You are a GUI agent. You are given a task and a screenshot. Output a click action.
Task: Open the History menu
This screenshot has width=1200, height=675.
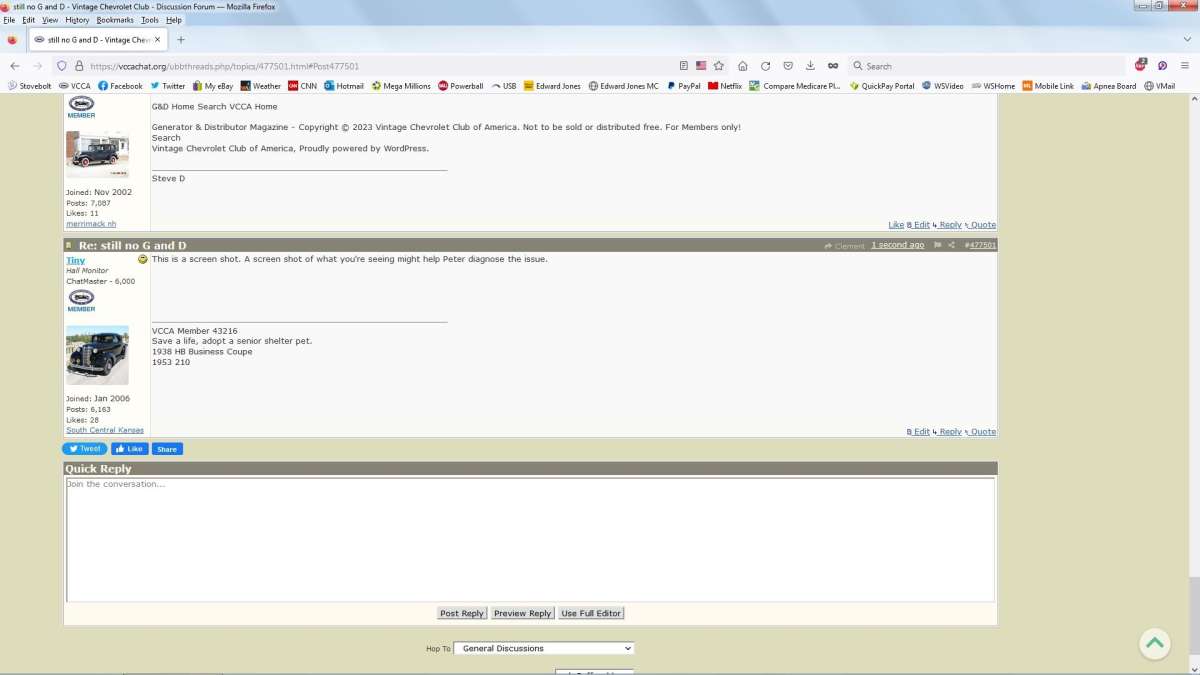pyautogui.click(x=77, y=20)
